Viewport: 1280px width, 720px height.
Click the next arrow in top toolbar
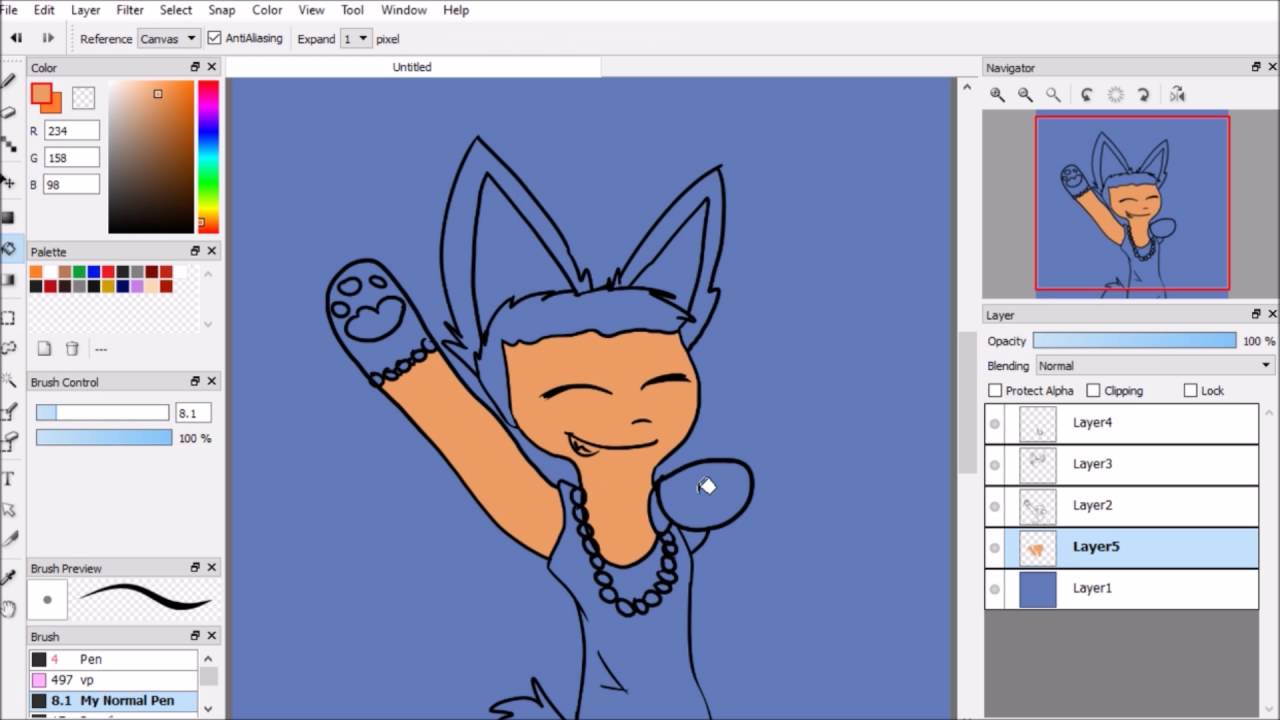(47, 38)
